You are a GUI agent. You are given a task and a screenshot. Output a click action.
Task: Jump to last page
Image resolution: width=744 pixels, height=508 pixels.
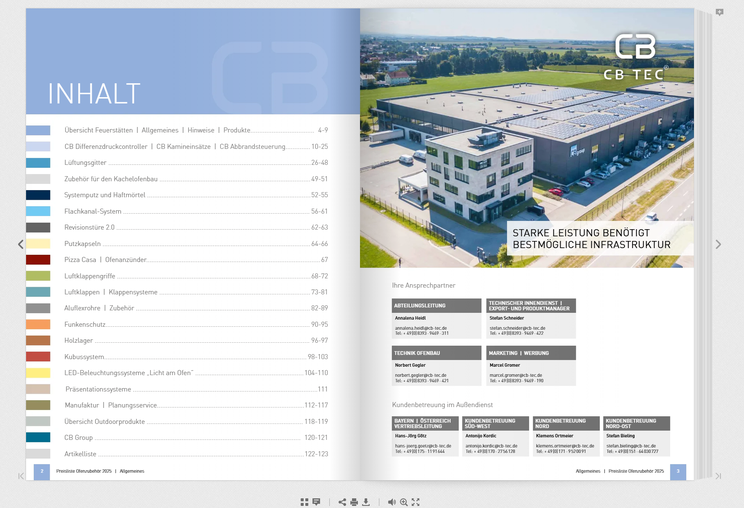pos(718,476)
